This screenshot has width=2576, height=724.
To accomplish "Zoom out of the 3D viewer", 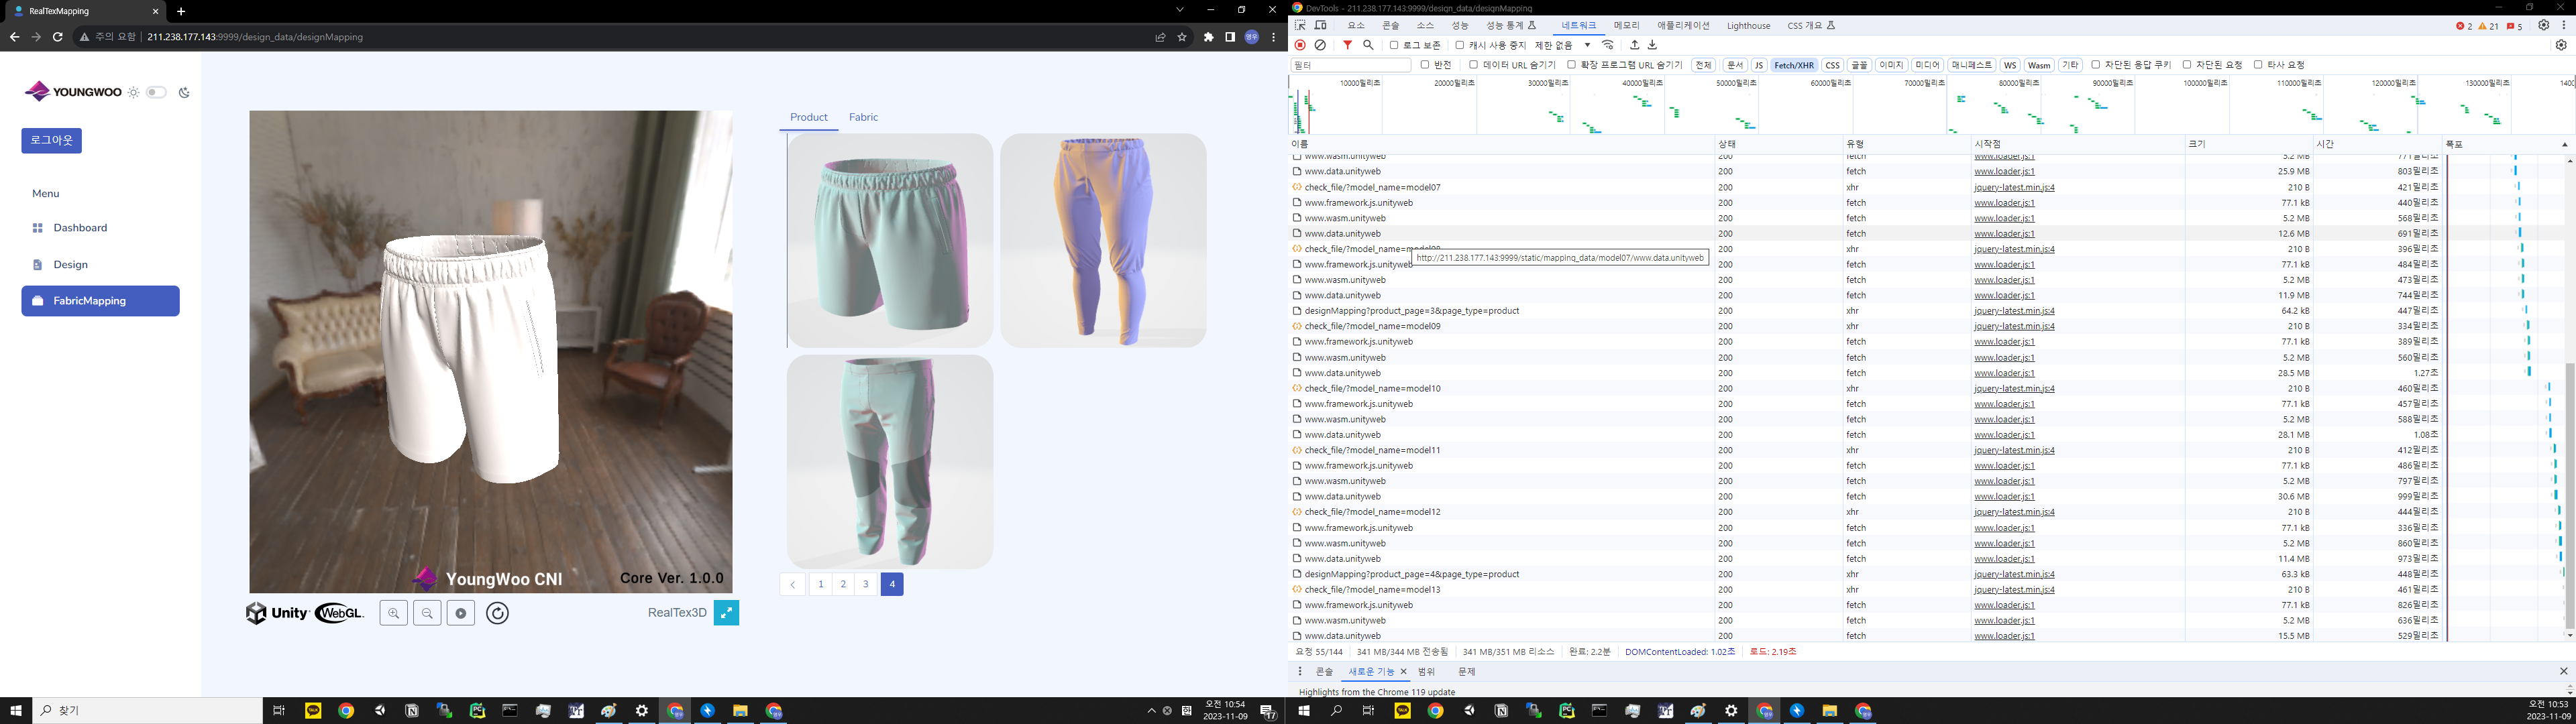I will point(427,613).
